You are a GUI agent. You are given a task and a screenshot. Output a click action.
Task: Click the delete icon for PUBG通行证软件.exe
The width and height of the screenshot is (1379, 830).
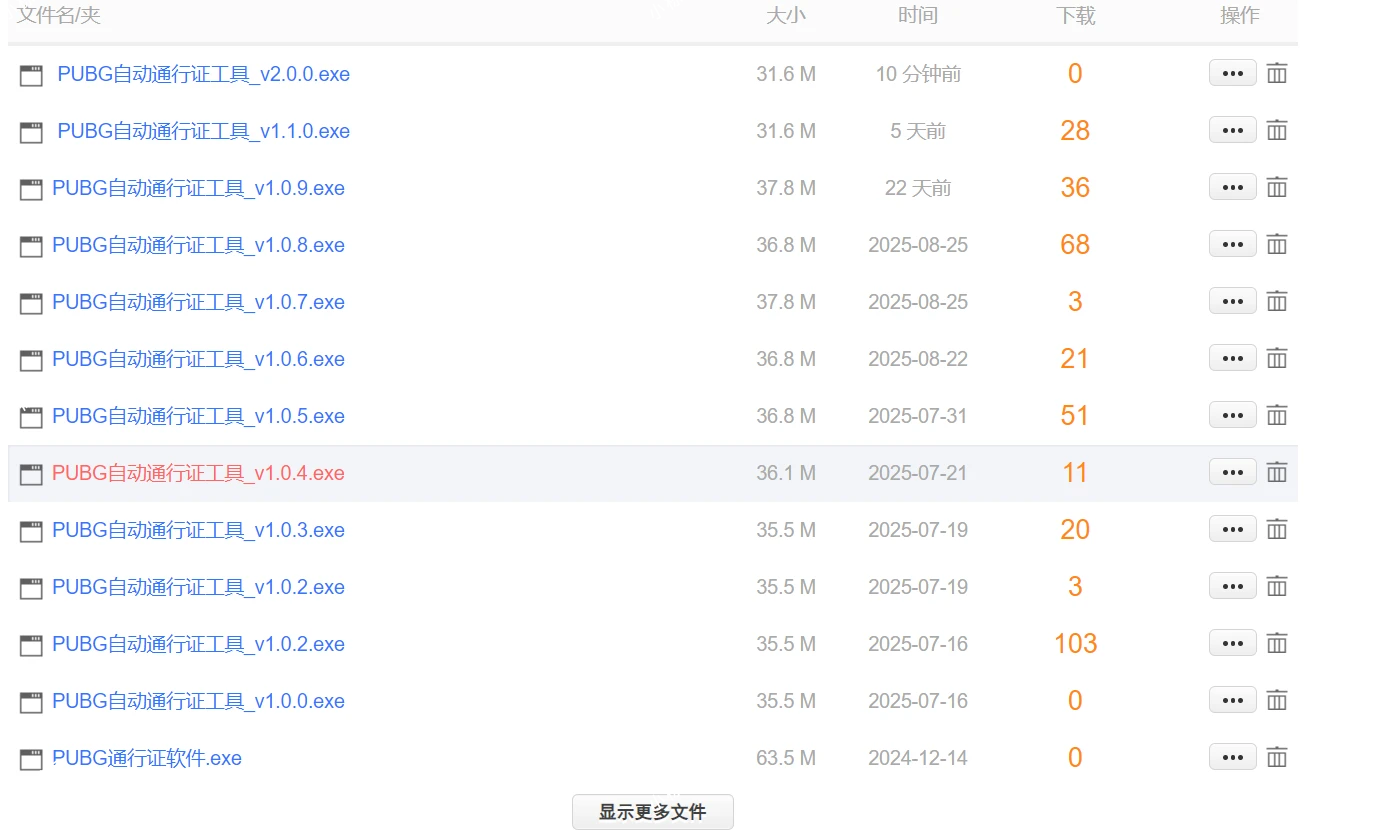1277,757
